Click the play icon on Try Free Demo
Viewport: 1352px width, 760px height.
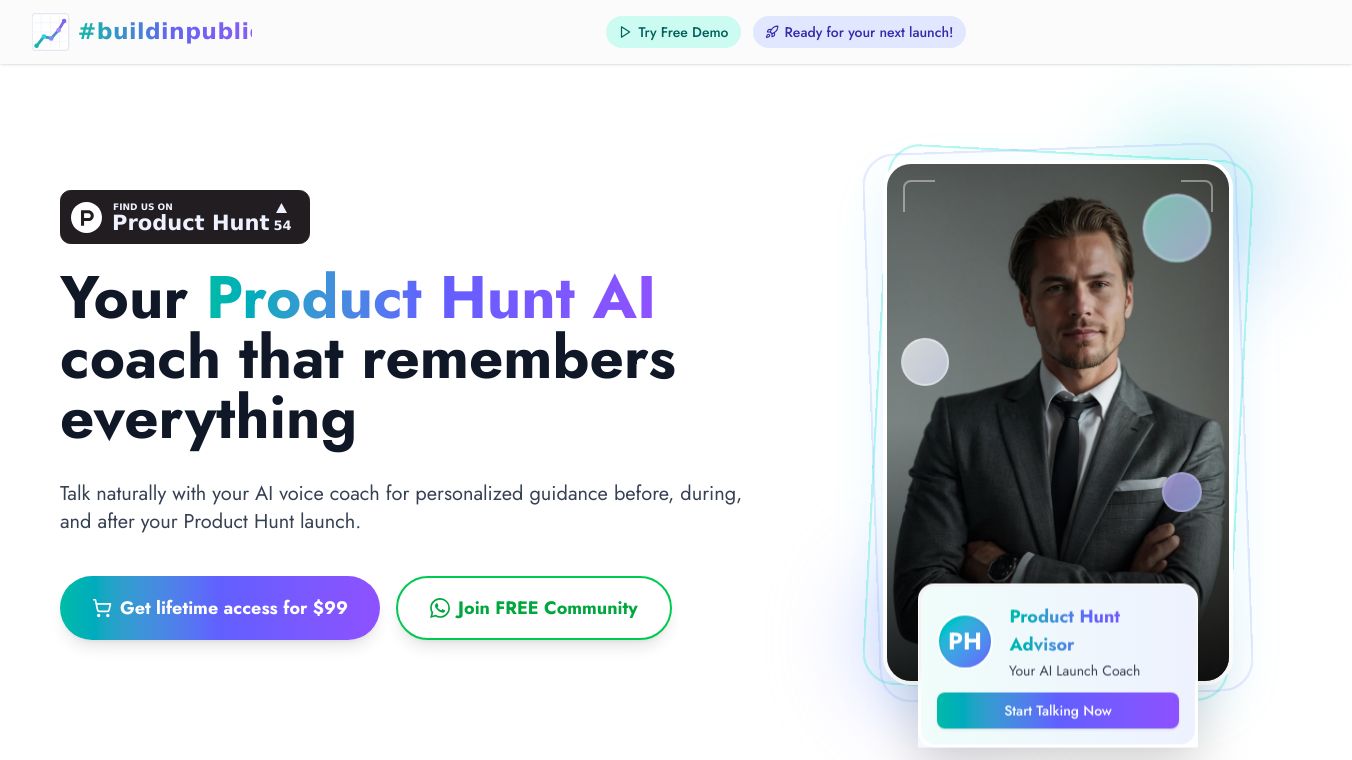click(625, 32)
